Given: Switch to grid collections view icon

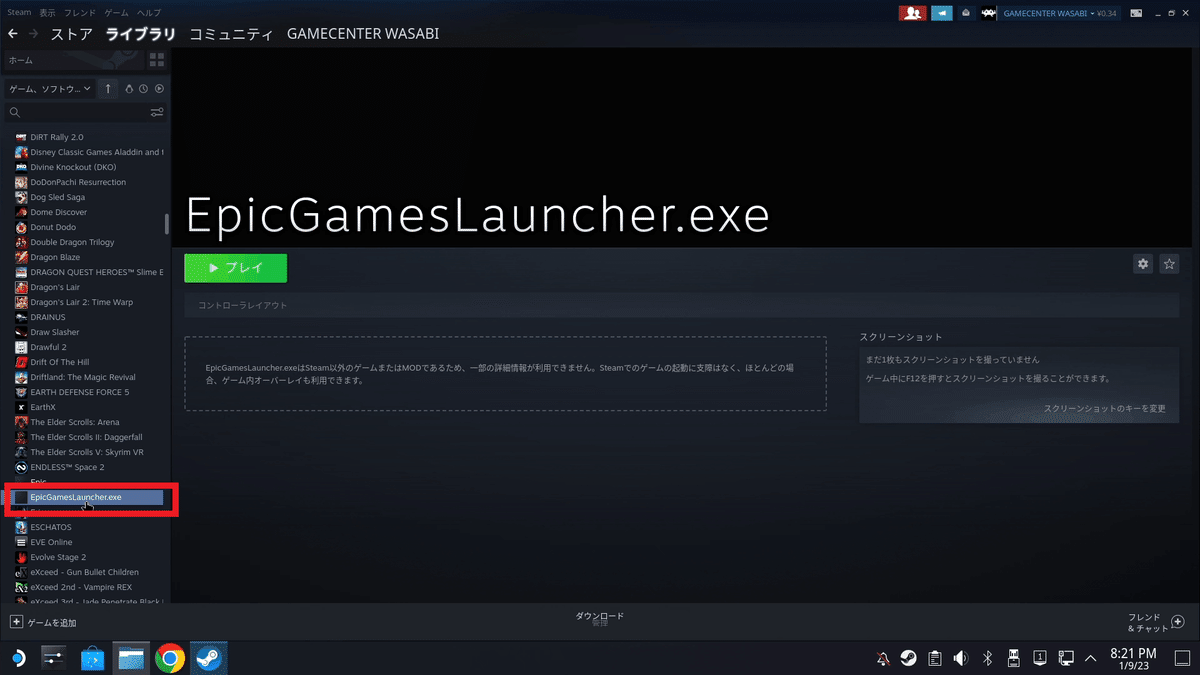Looking at the screenshot, I should (157, 60).
